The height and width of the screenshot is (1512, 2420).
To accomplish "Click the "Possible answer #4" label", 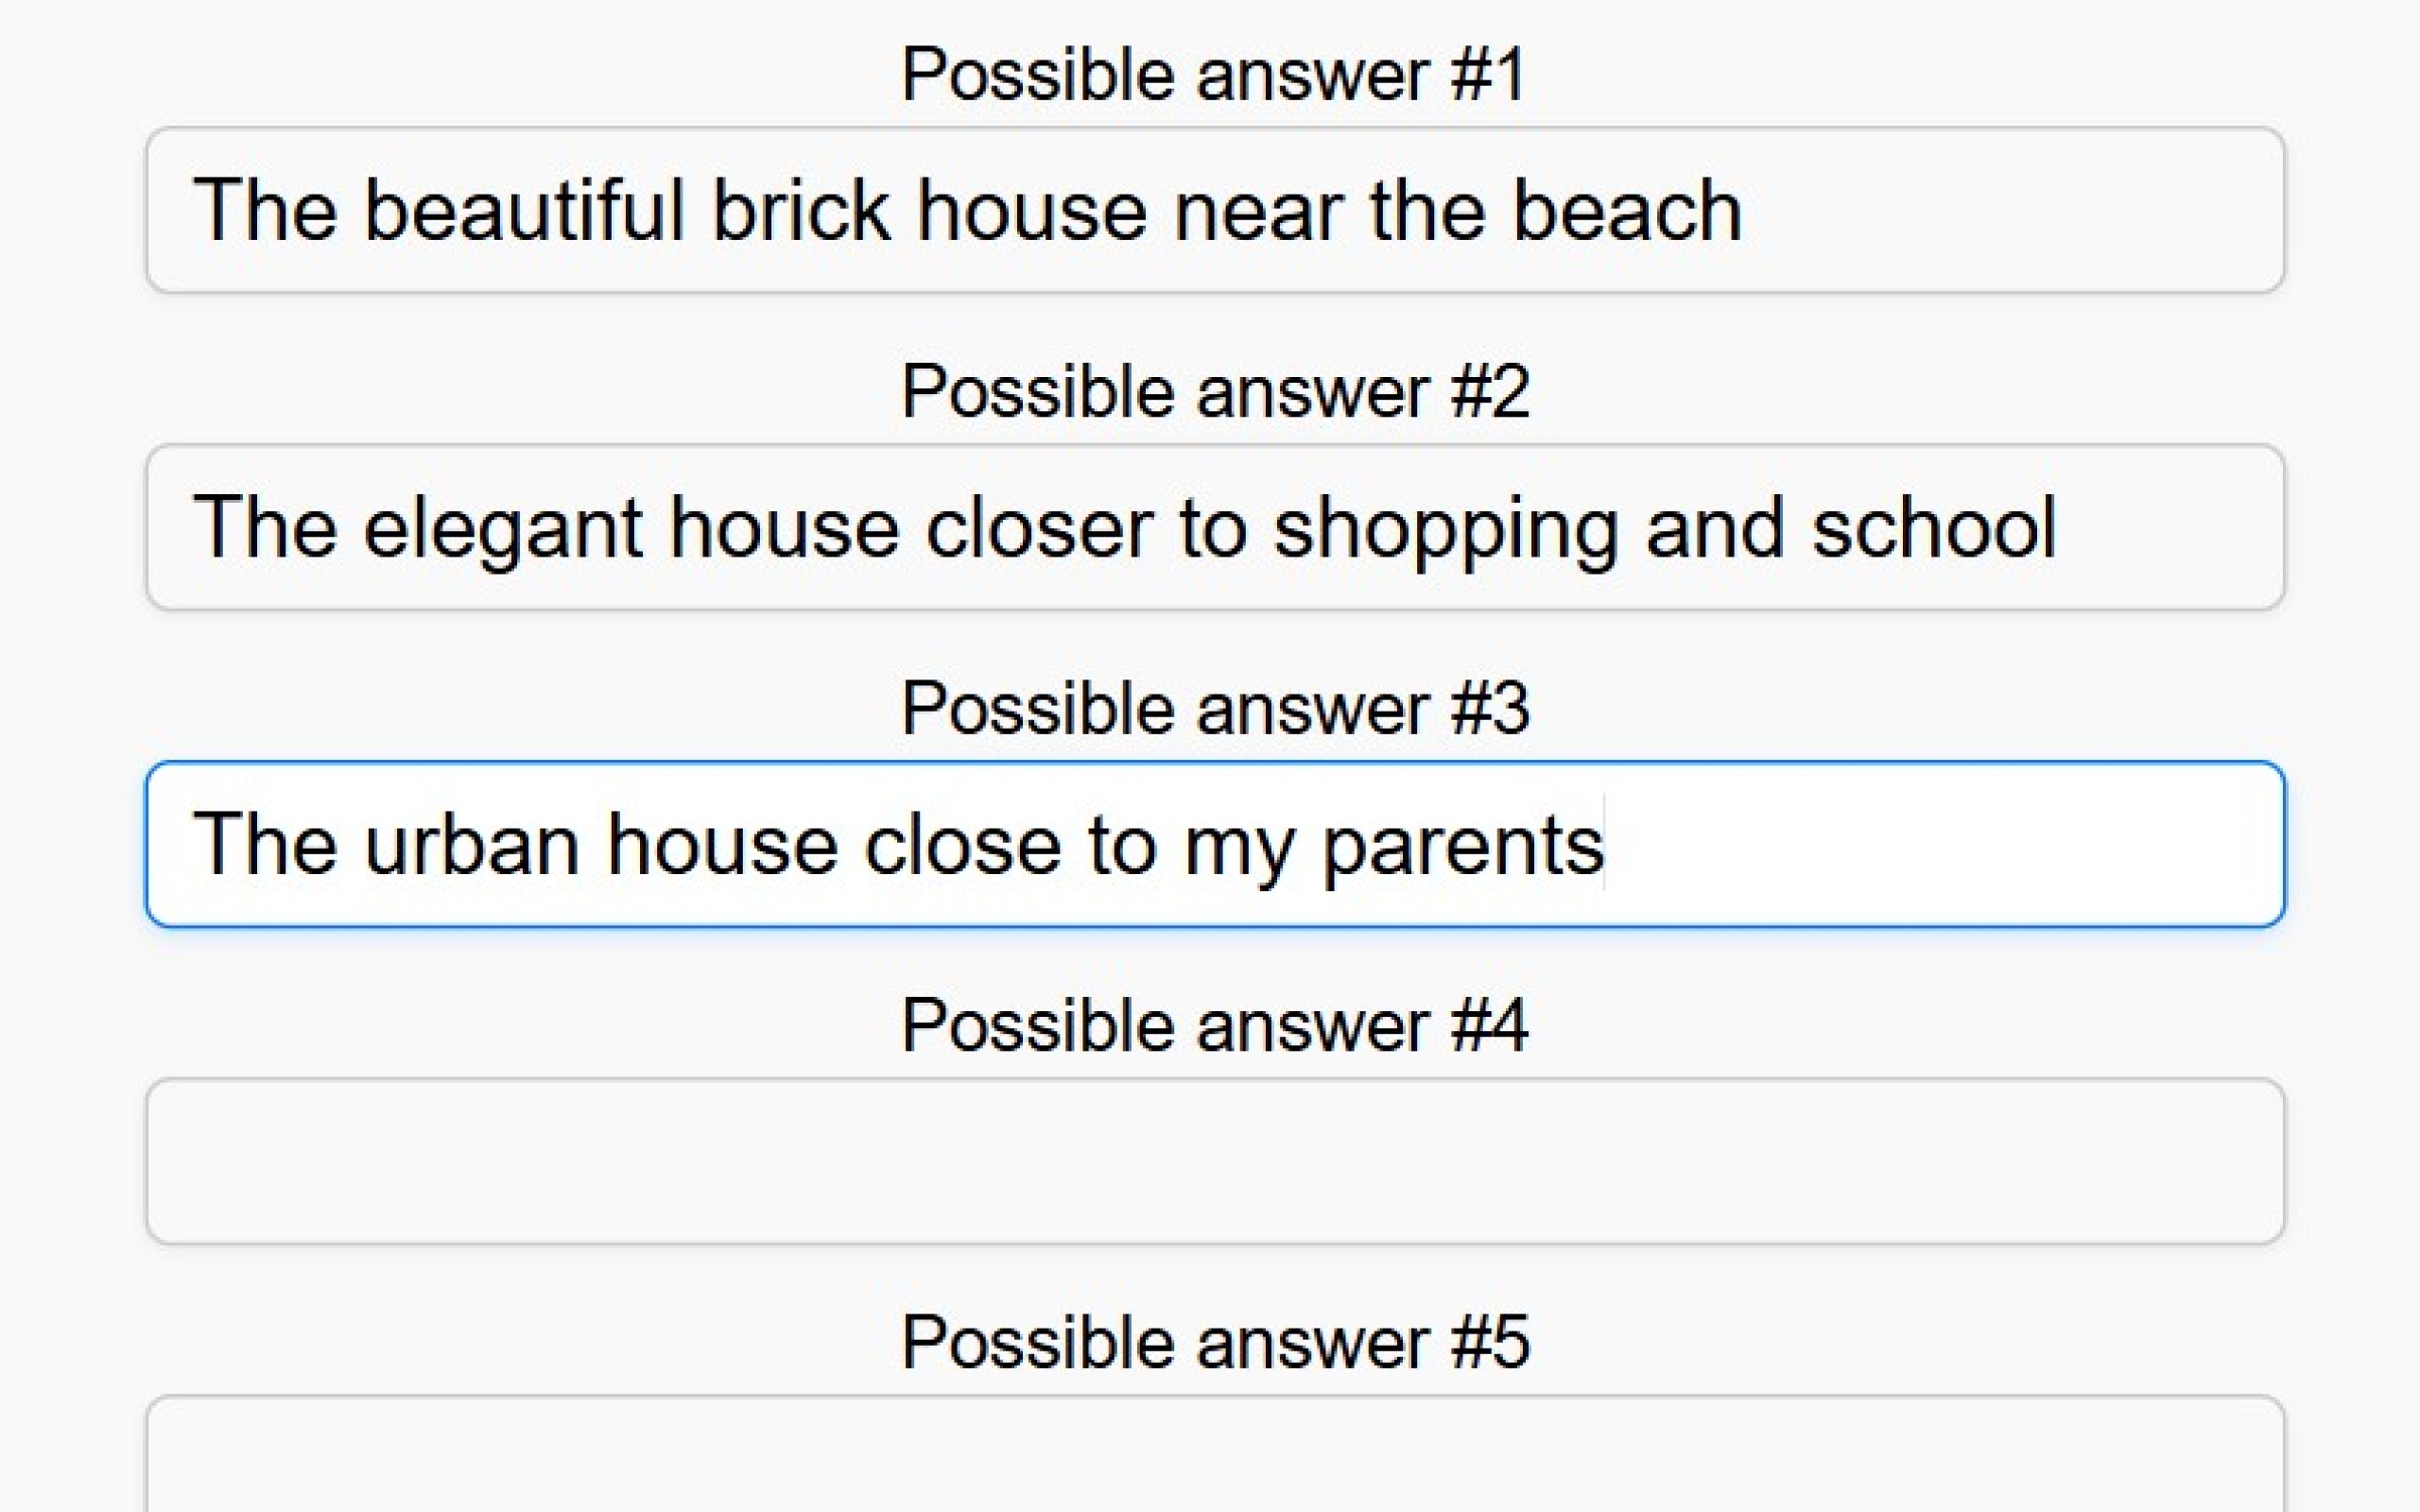I will 1214,1026.
